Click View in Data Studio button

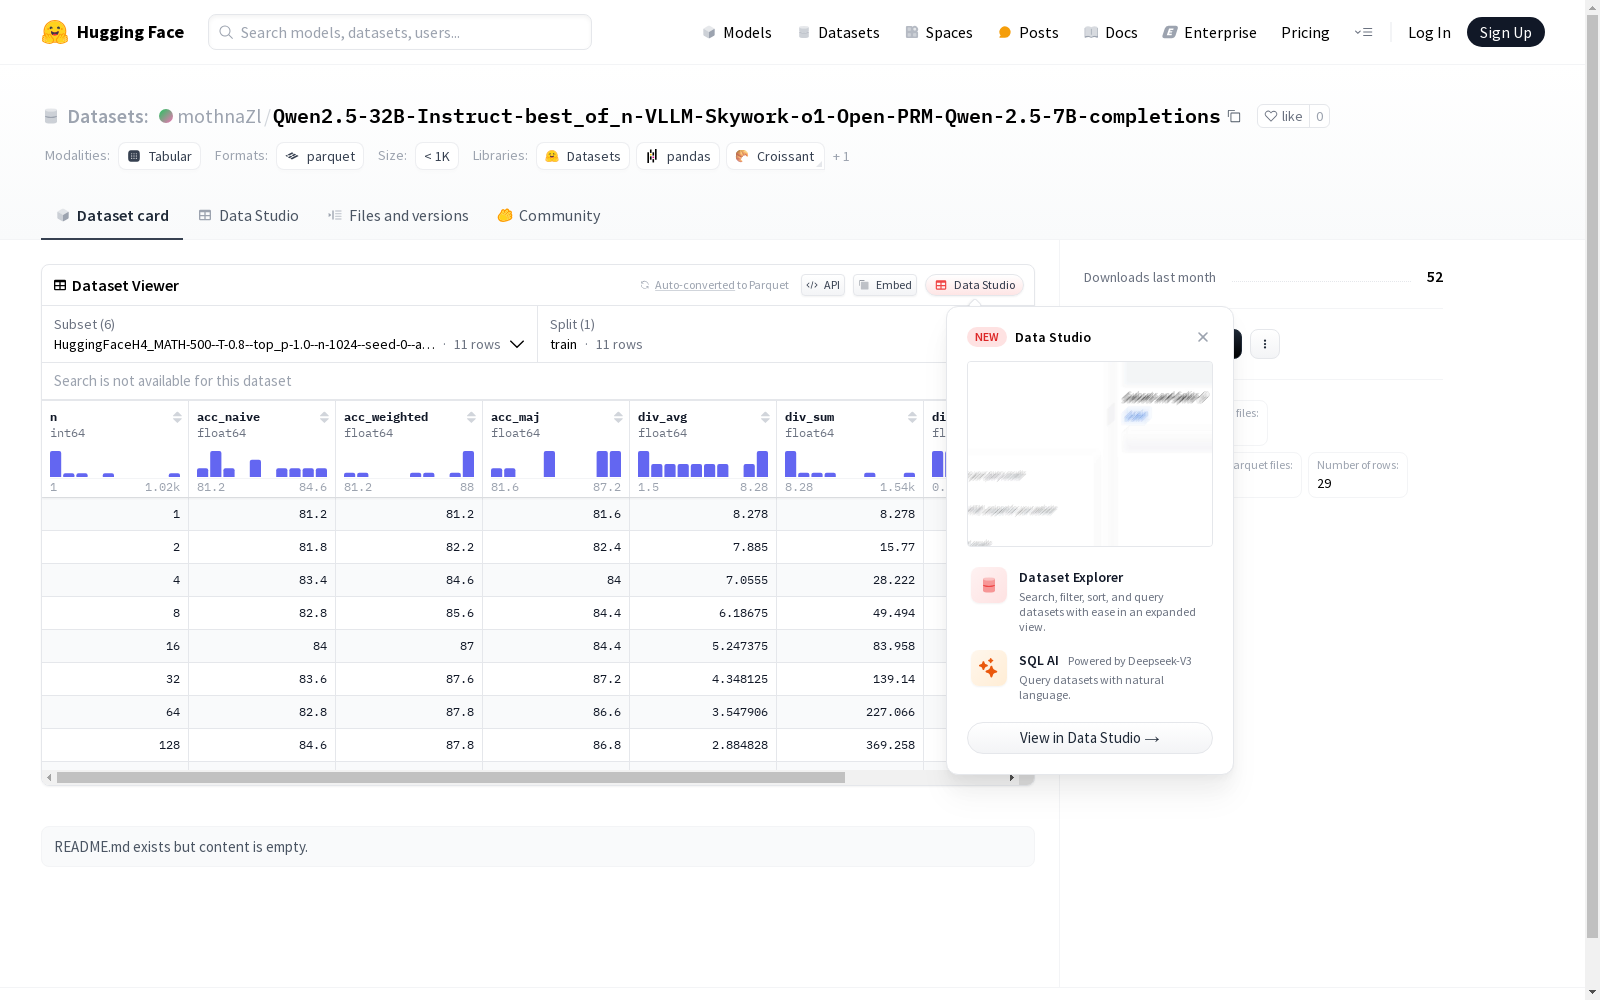pyautogui.click(x=1090, y=738)
